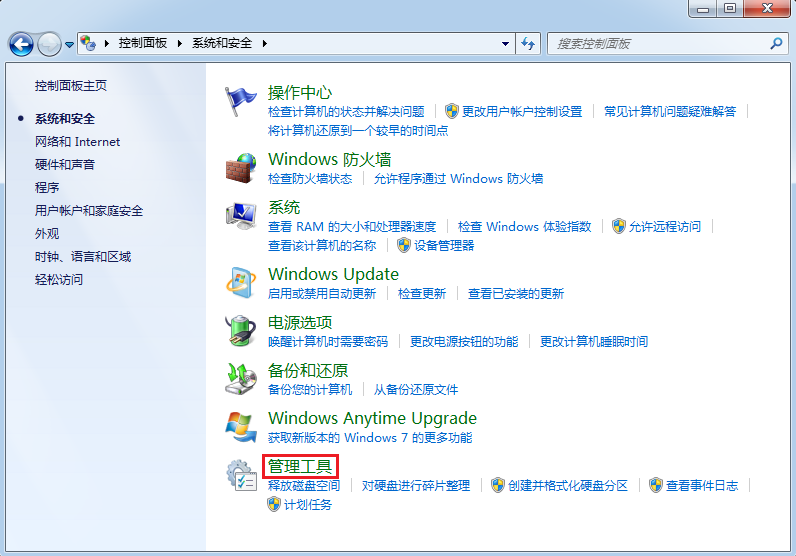The image size is (796, 556).
Task: Click the Backup and Restore icon
Action: coord(241,378)
